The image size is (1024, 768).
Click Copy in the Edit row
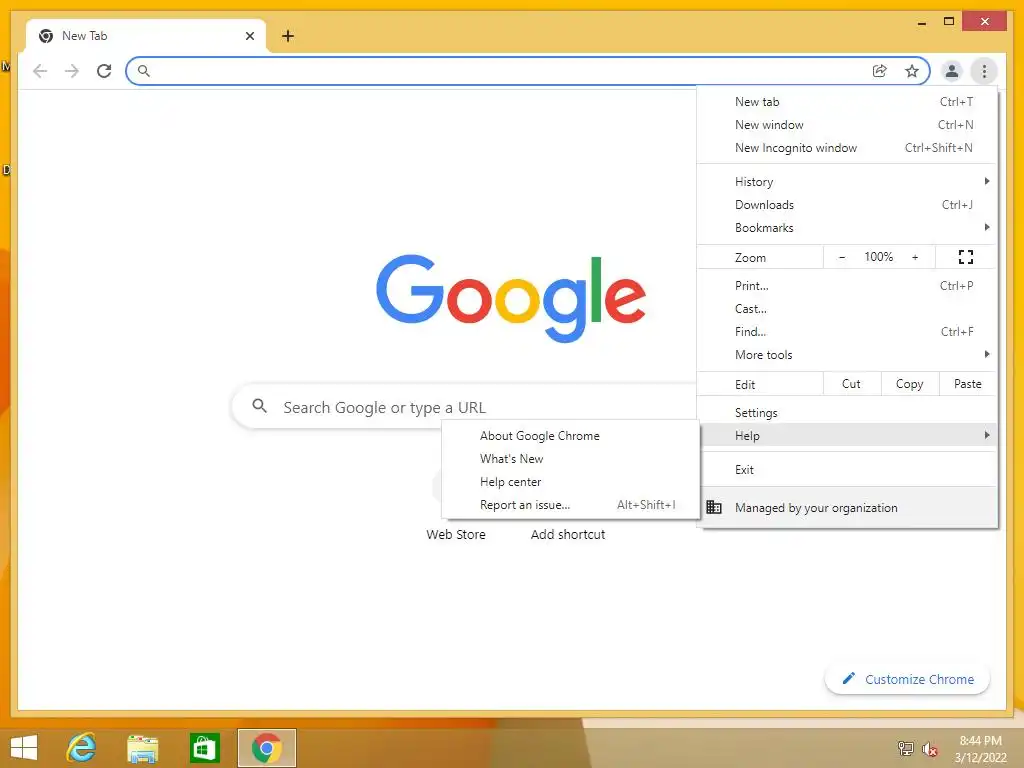910,384
